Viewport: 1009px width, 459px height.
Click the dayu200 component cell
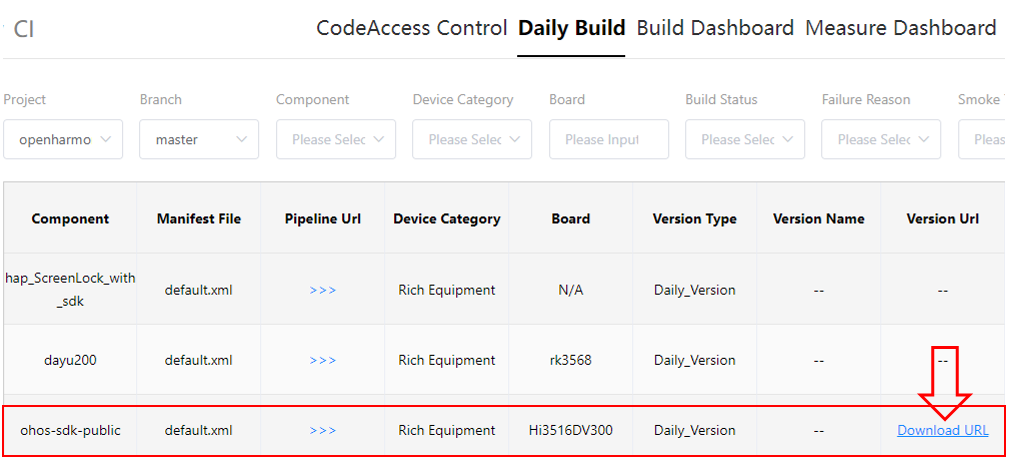point(70,360)
